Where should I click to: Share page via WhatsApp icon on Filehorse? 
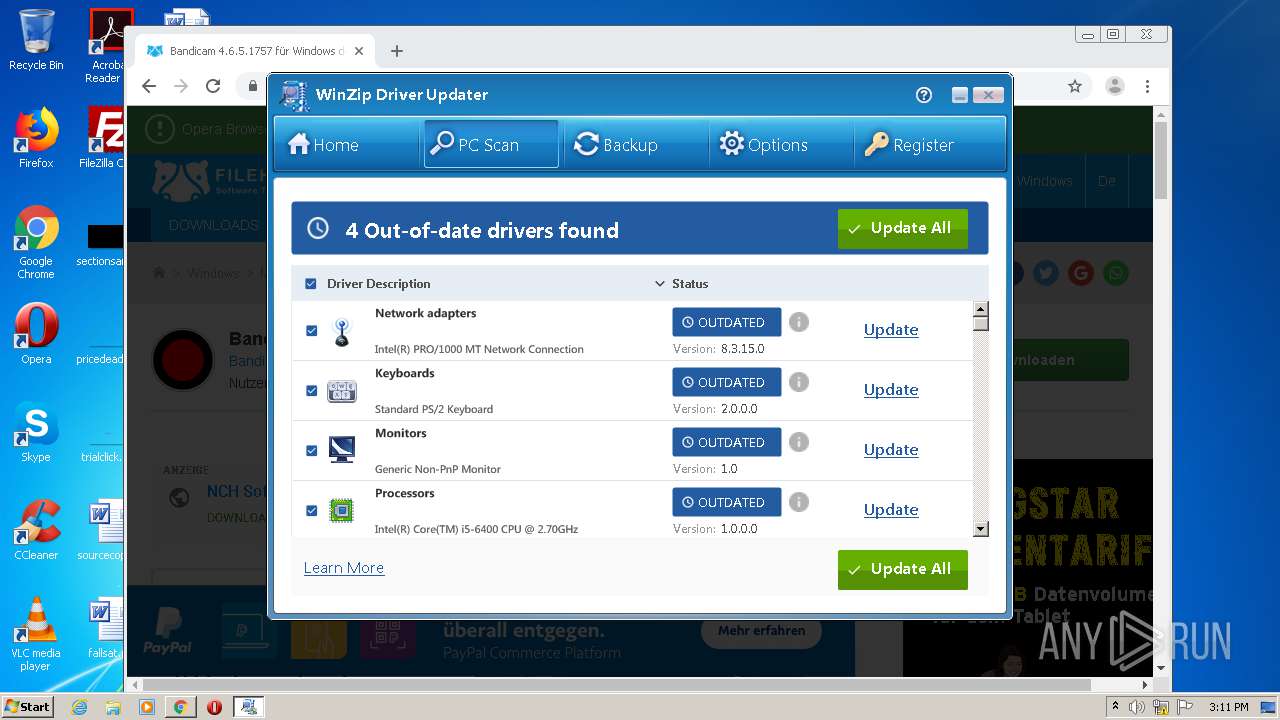[x=1115, y=273]
